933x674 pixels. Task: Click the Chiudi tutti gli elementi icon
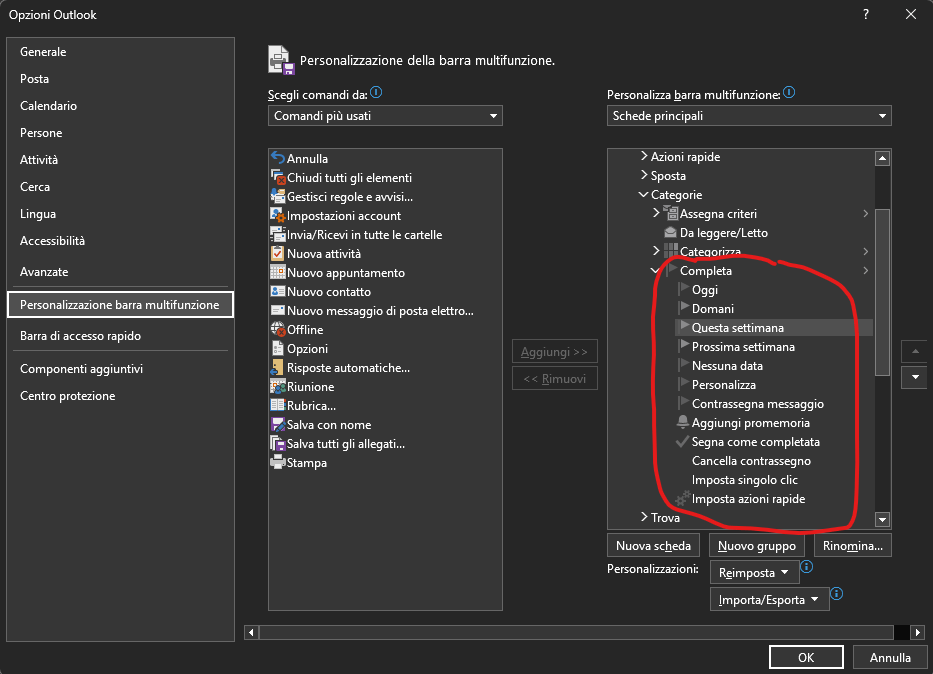coord(278,177)
